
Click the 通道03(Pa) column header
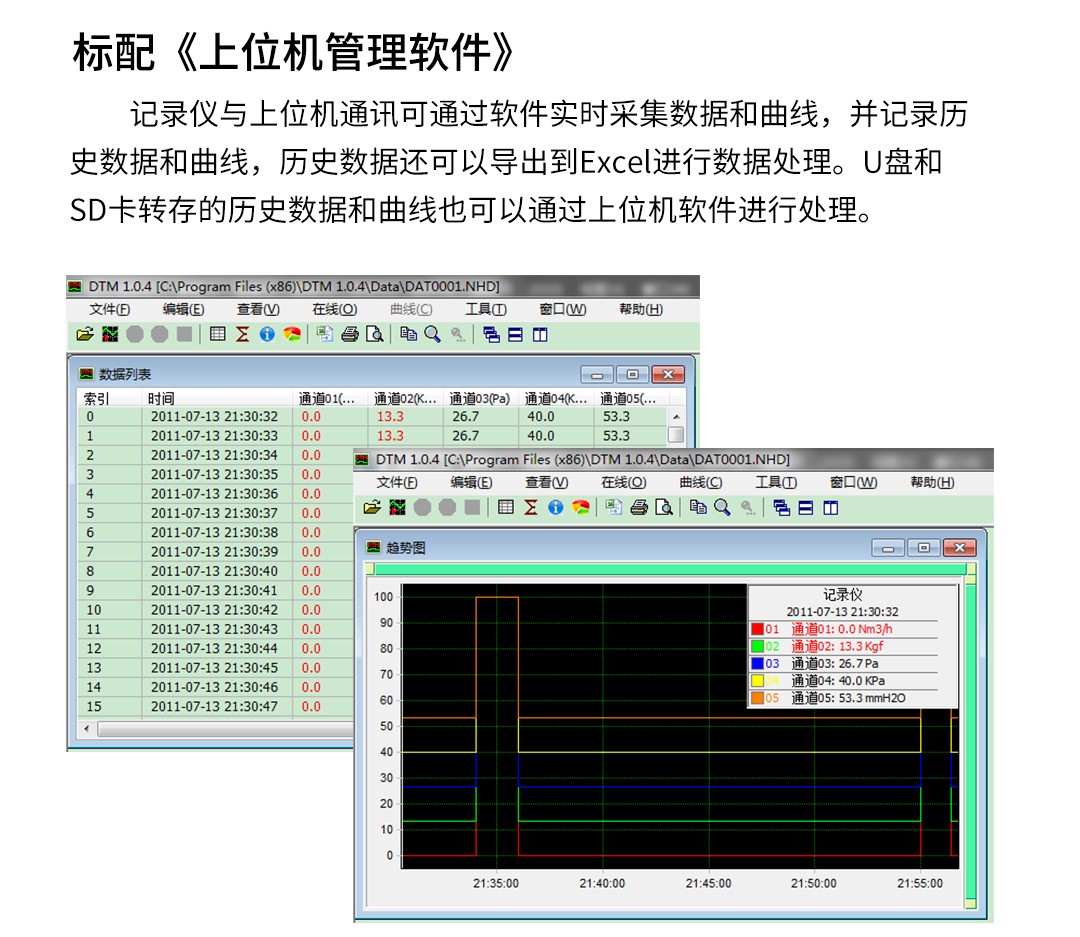480,399
